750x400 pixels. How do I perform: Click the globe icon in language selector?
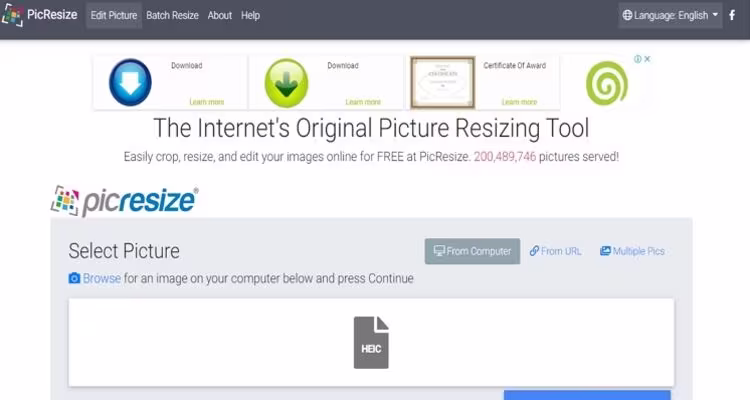click(x=627, y=15)
